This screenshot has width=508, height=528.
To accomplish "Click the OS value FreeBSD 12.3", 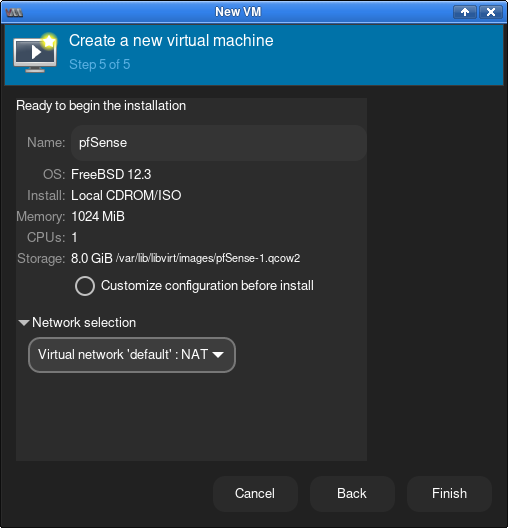I will click(111, 174).
